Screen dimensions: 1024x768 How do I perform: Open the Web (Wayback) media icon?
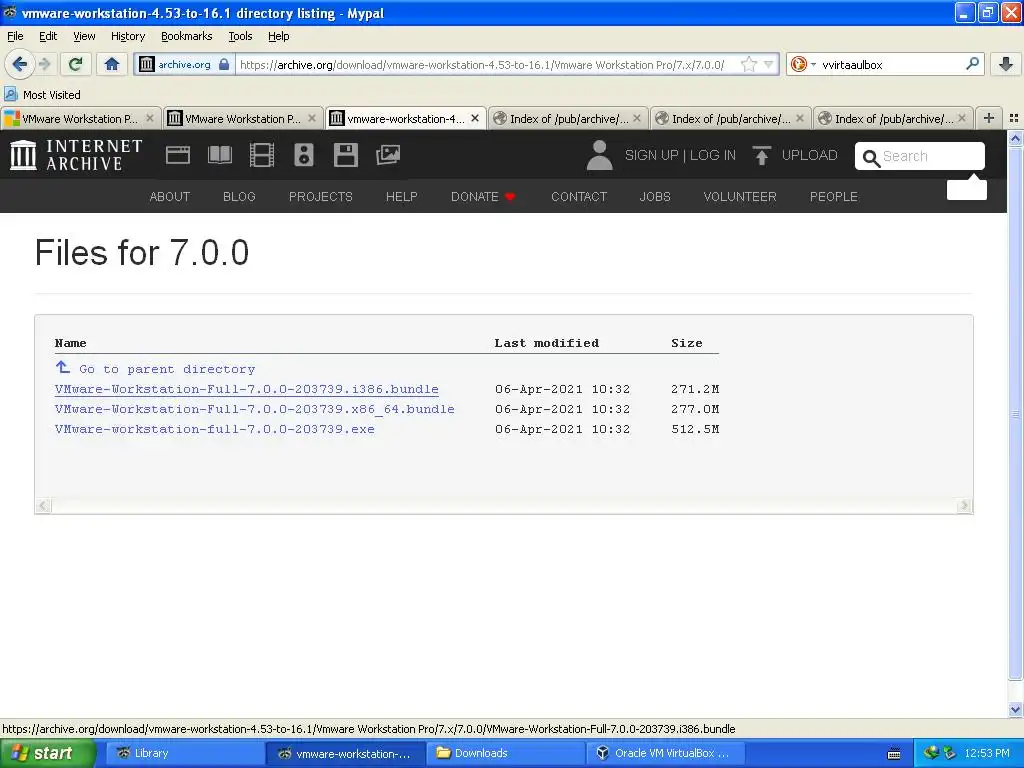(x=178, y=155)
